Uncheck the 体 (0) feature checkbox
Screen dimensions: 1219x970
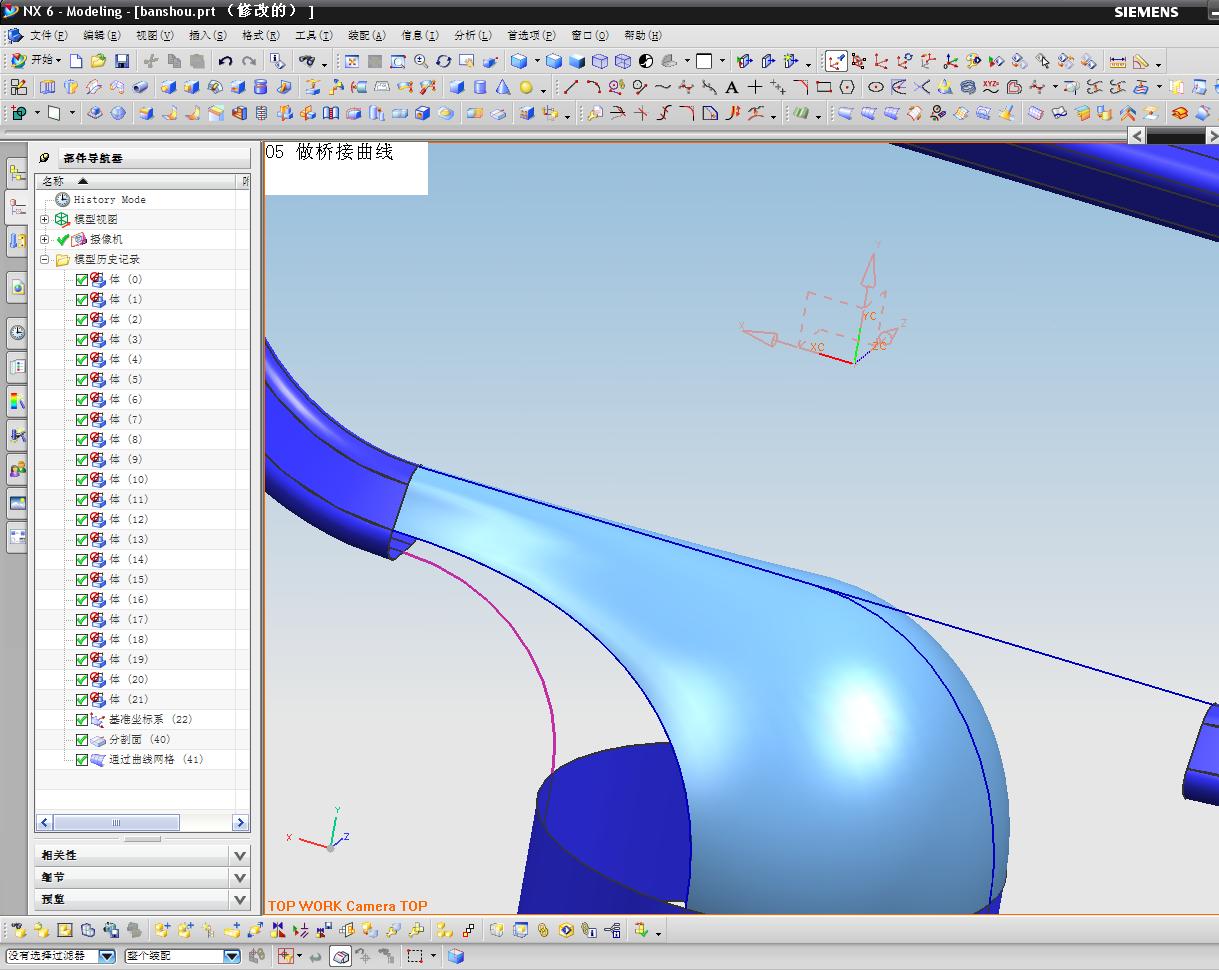[82, 280]
